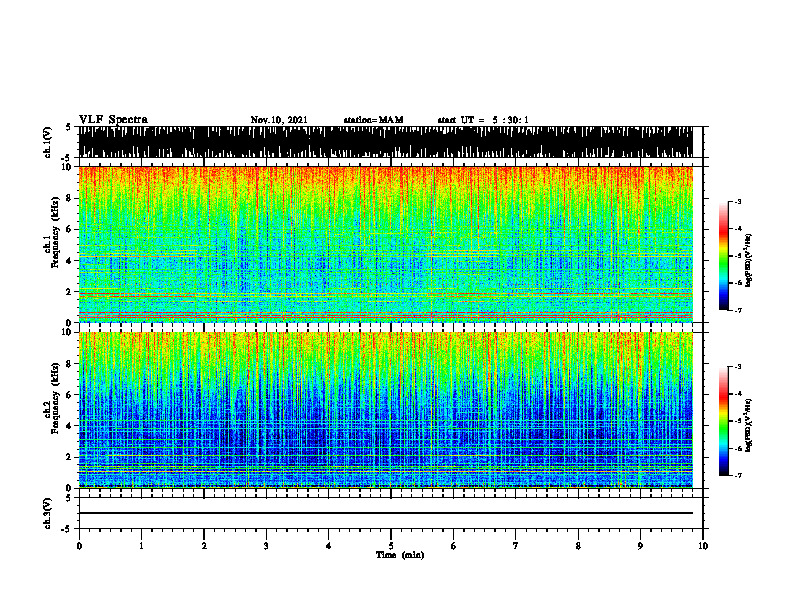
Task: Click the "-5" tick on ch.2 colorbar
Action: coord(738,421)
